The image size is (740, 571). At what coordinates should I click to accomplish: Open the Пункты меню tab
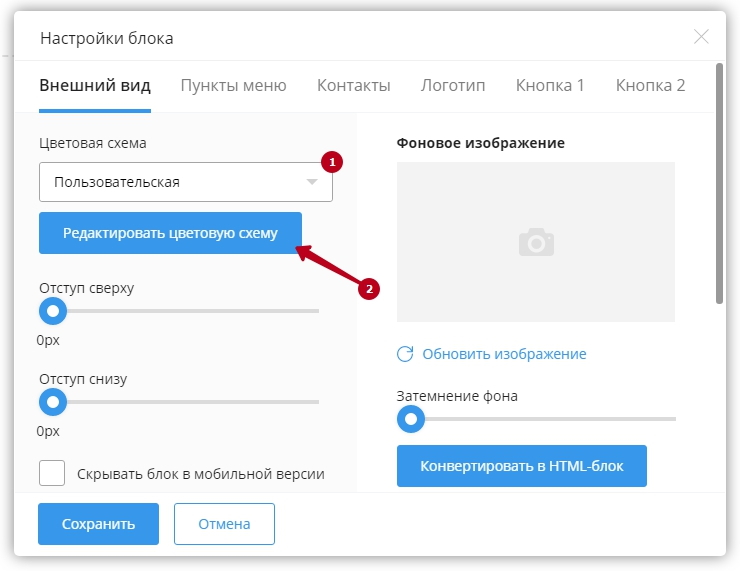233,85
